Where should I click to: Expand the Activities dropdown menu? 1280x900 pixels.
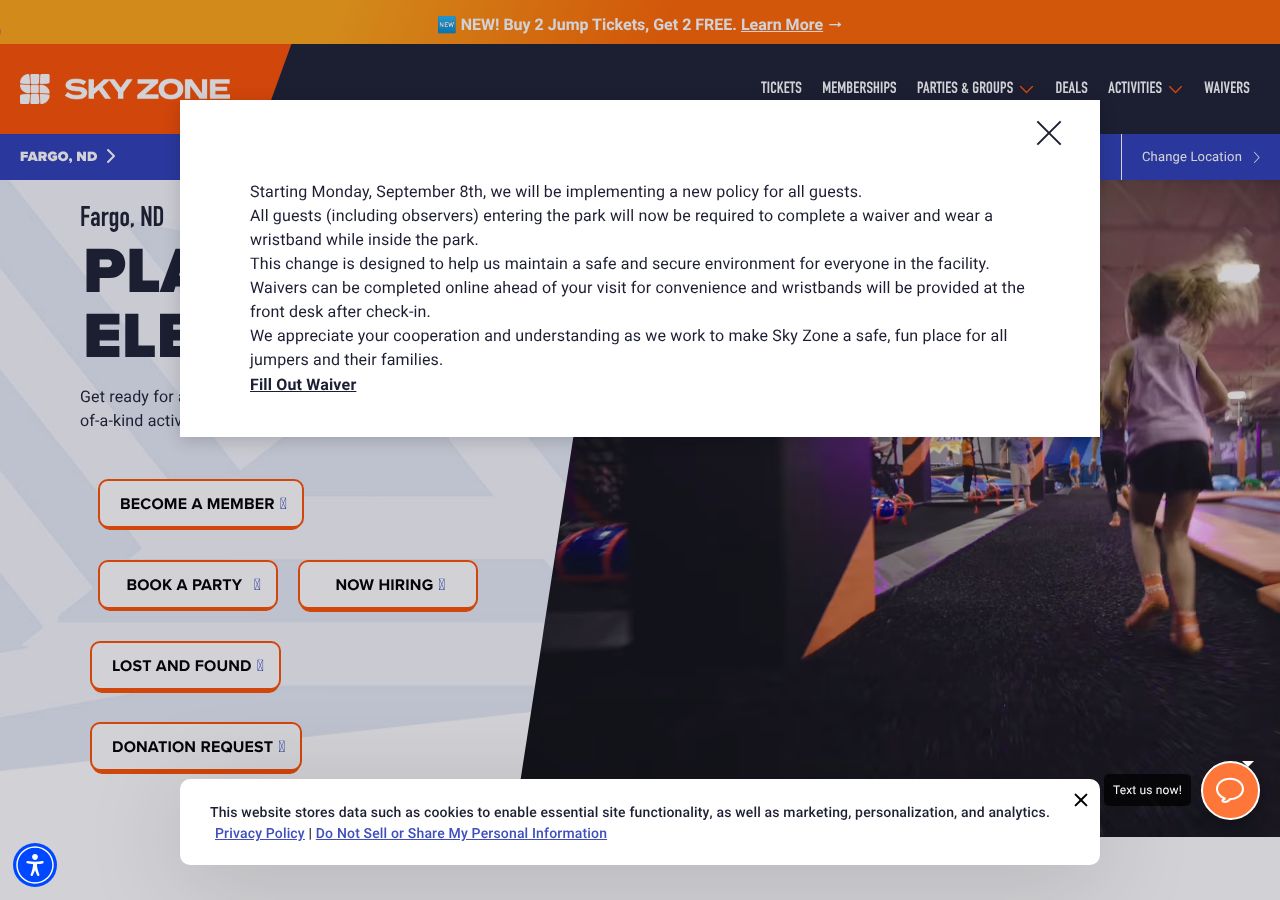pyautogui.click(x=1145, y=88)
